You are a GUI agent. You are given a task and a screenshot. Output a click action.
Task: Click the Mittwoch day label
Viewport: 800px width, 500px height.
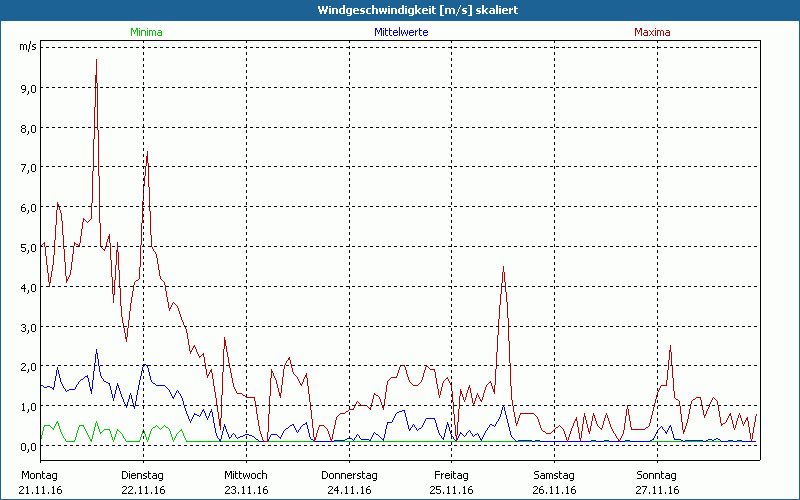click(x=245, y=474)
